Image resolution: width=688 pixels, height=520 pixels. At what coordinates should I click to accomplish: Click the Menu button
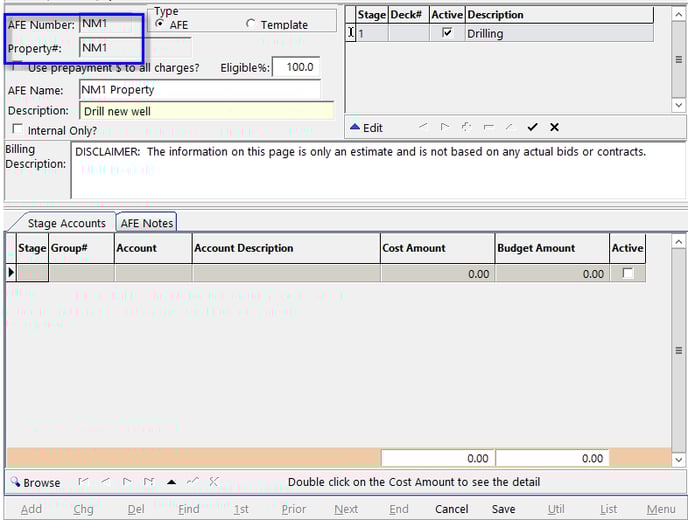pyautogui.click(x=661, y=509)
